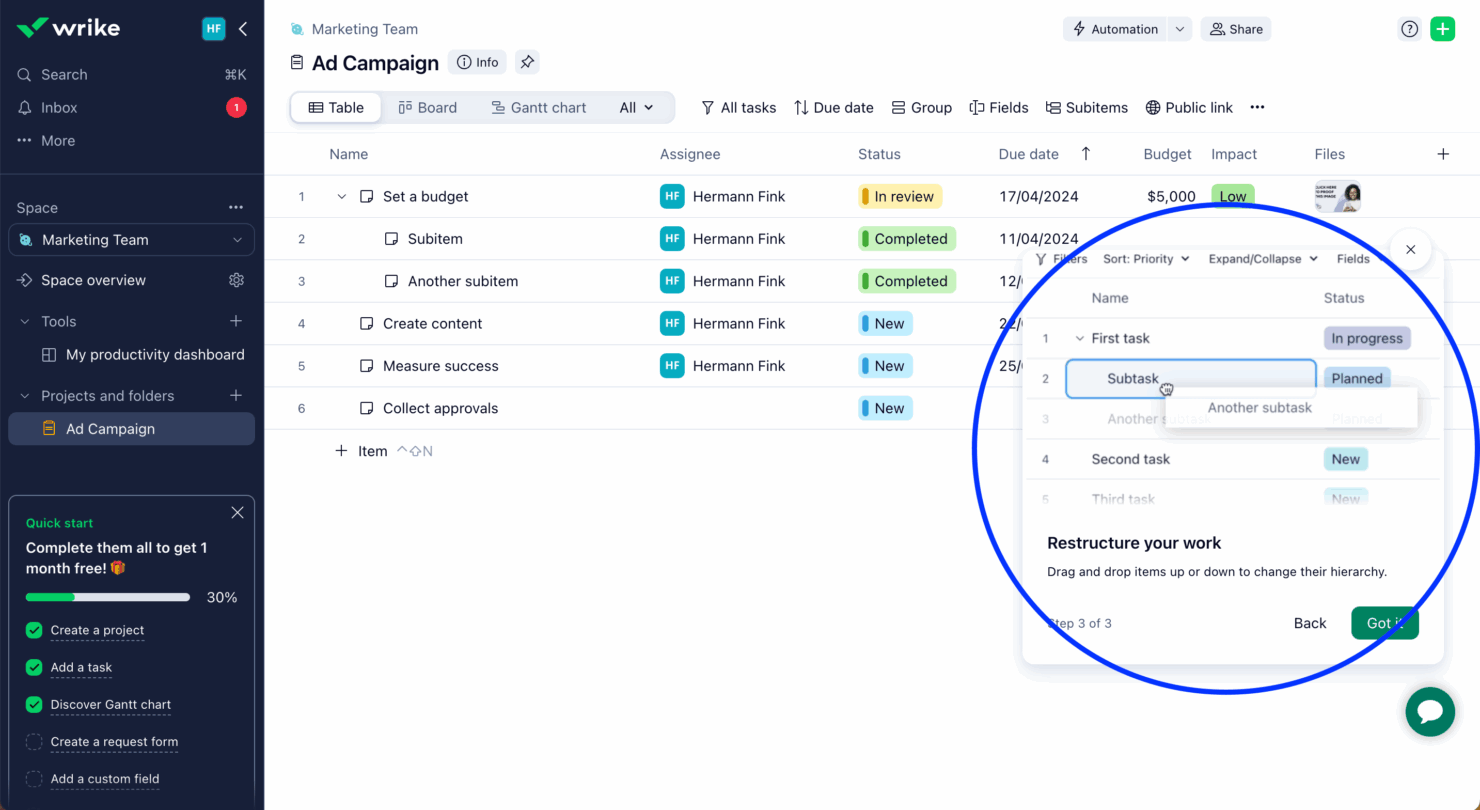This screenshot has width=1480, height=810.
Task: Collapse the Set a budget row
Action: pyautogui.click(x=342, y=197)
